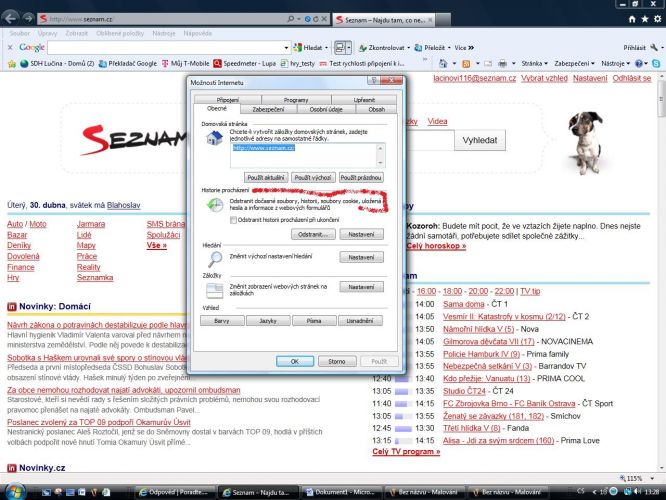The height and width of the screenshot is (500, 666).
Task: Click Nastavení button in the Hledání section
Action: point(361,257)
